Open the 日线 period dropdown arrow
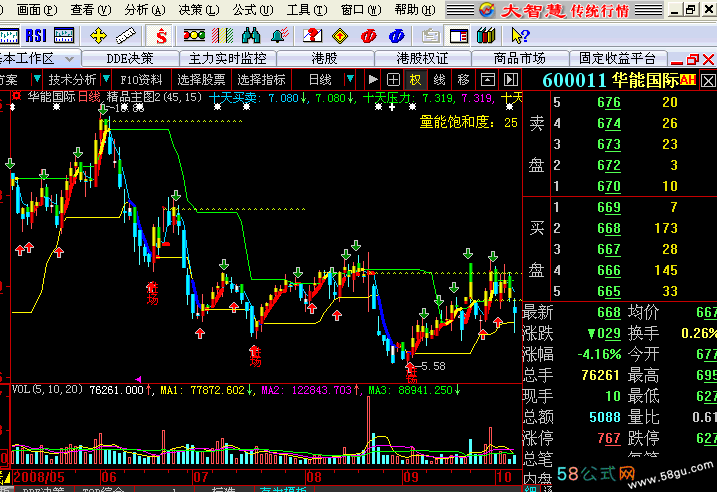Image resolution: width=717 pixels, height=492 pixels. [x=350, y=79]
